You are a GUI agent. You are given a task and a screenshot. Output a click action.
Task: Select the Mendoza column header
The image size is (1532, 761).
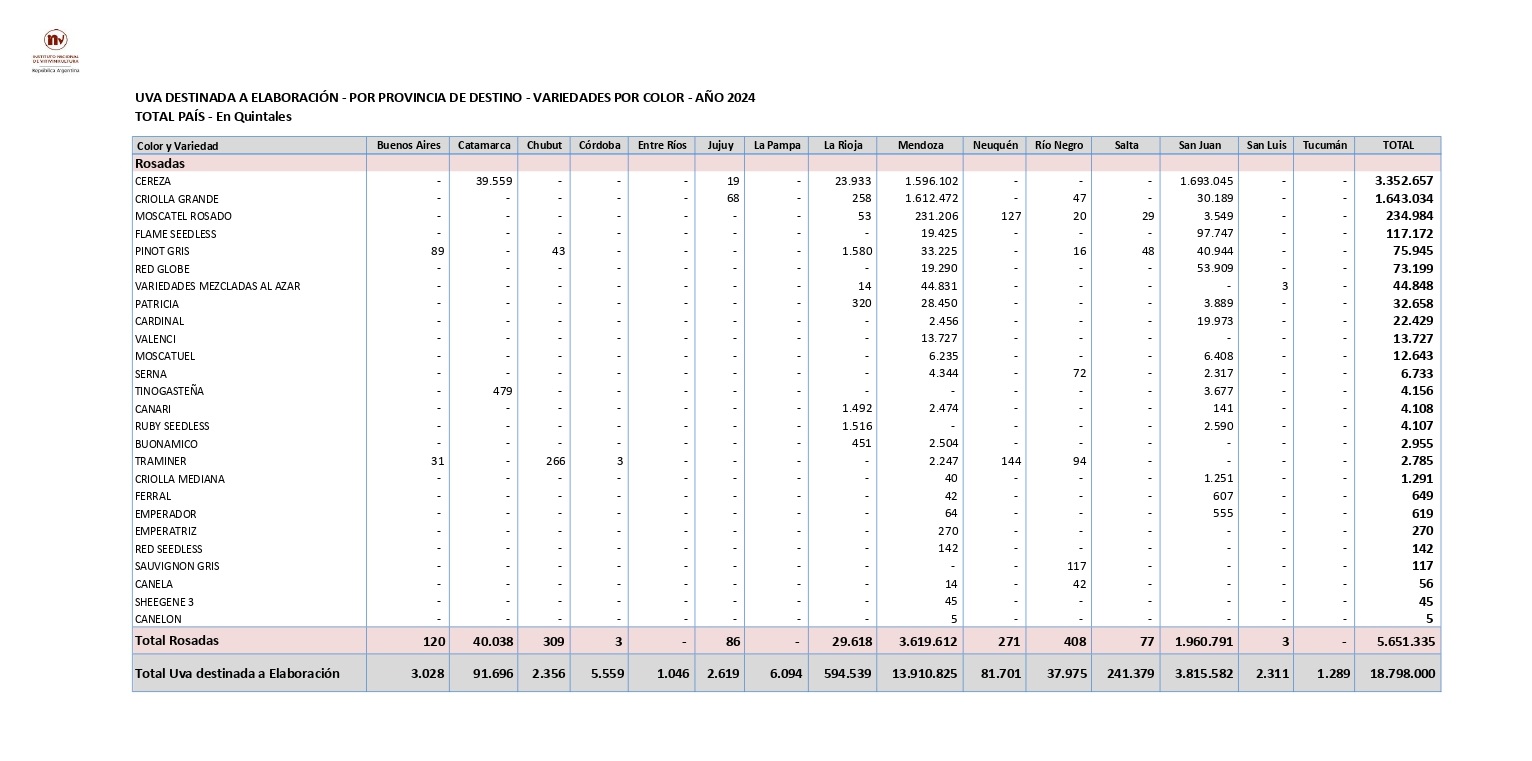920,146
